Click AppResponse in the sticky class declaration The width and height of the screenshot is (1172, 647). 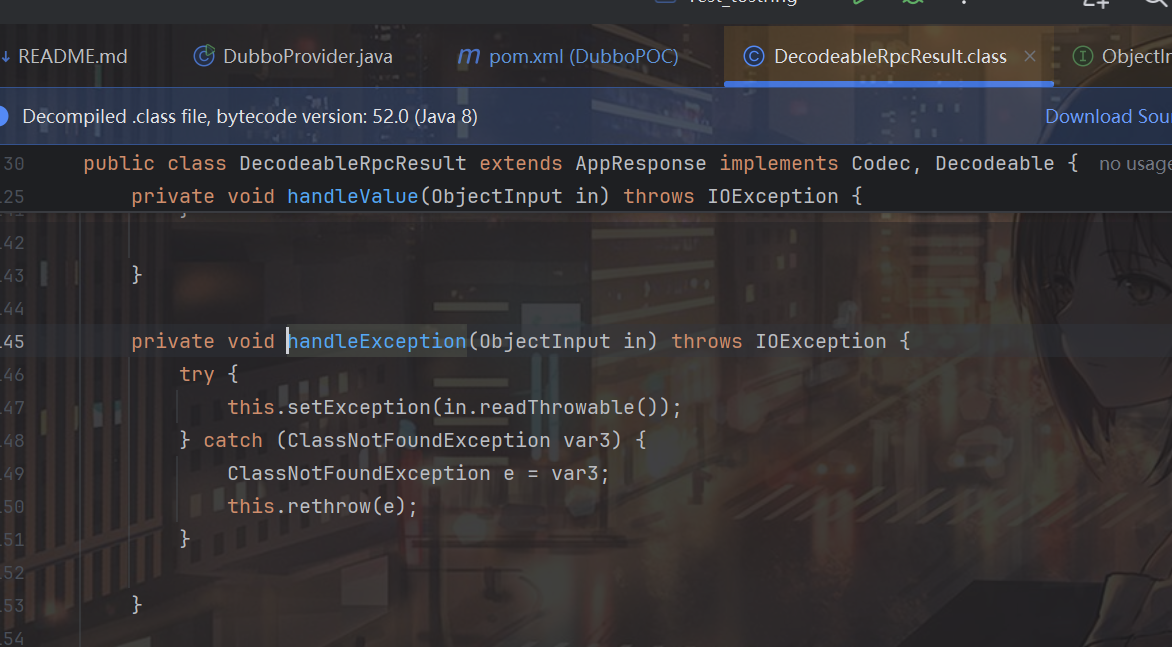click(x=641, y=163)
